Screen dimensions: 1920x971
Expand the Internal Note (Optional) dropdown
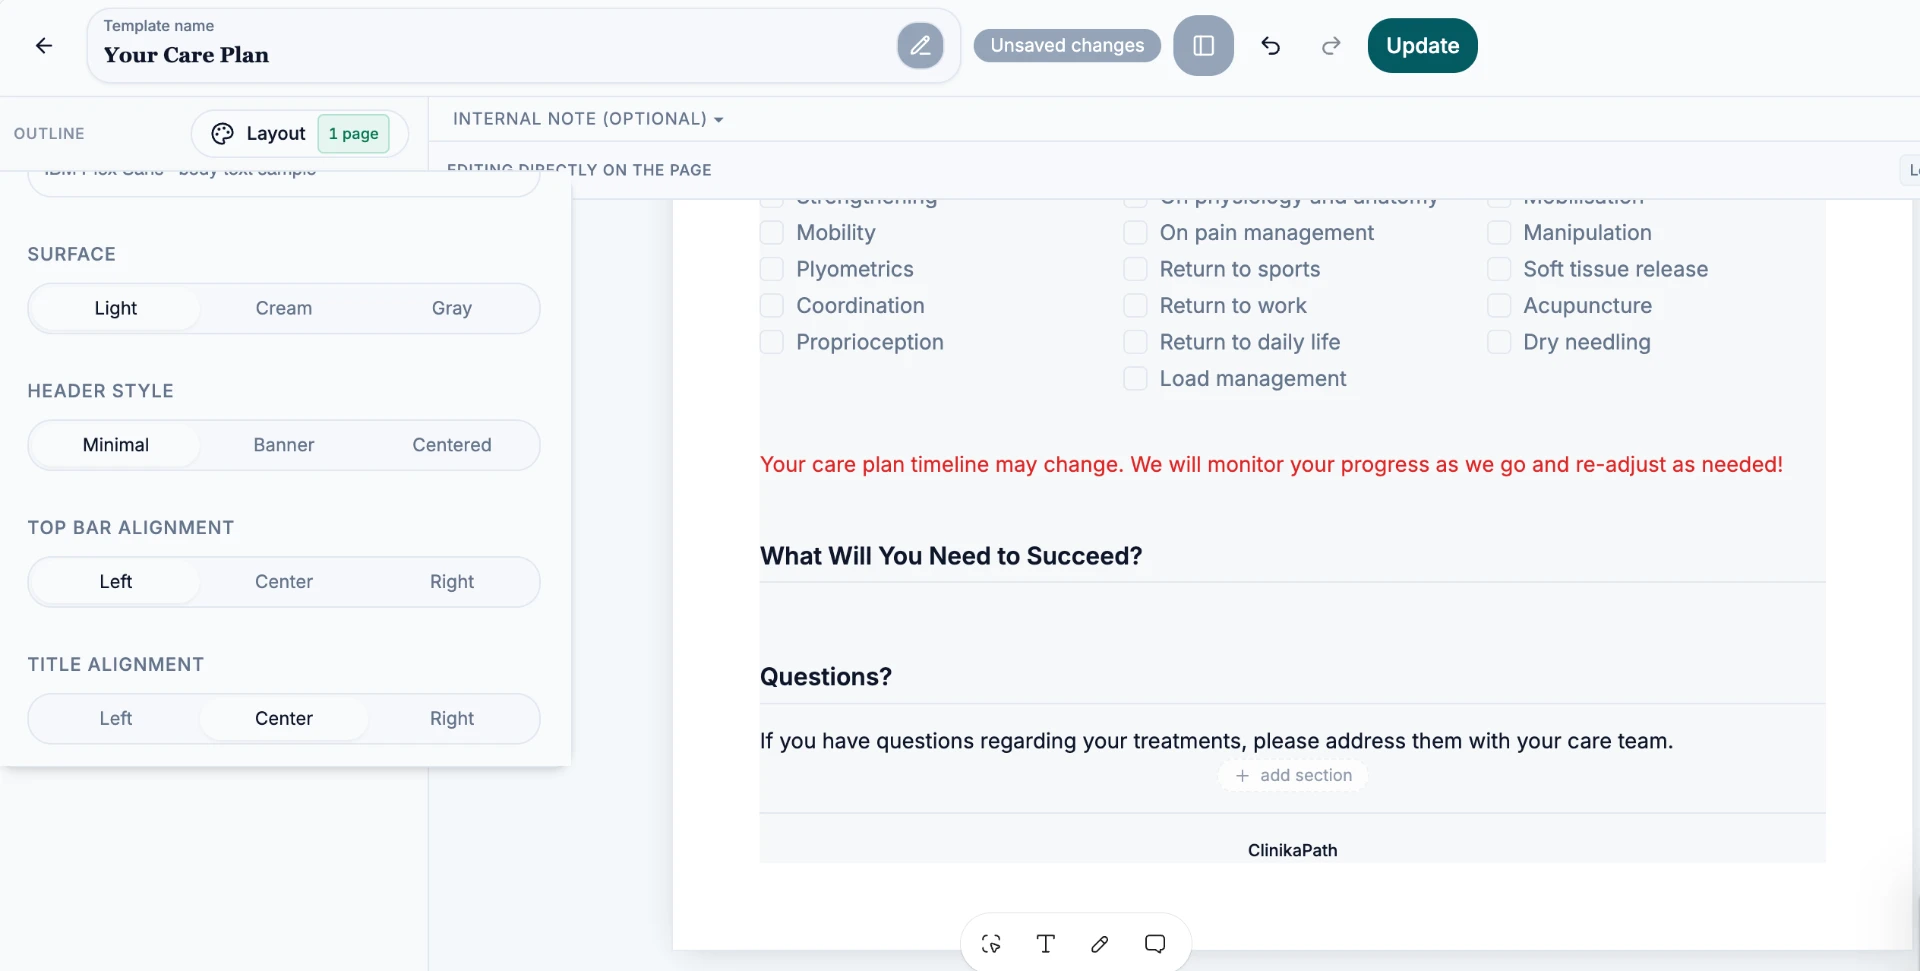588,119
